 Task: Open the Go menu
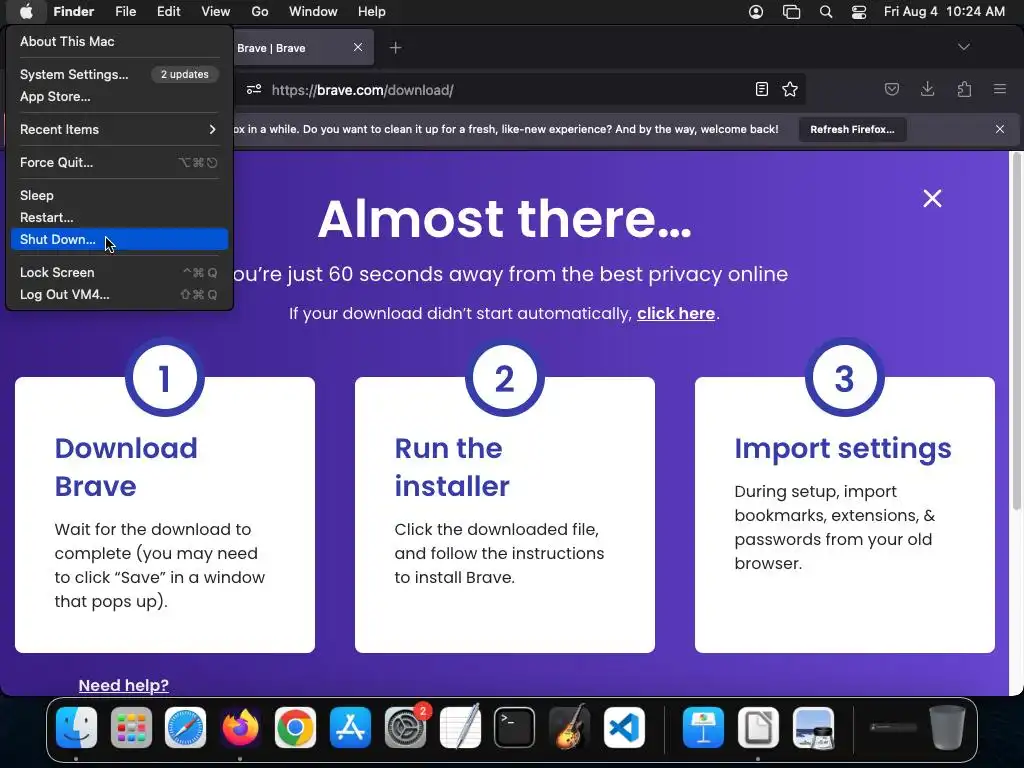(x=260, y=11)
